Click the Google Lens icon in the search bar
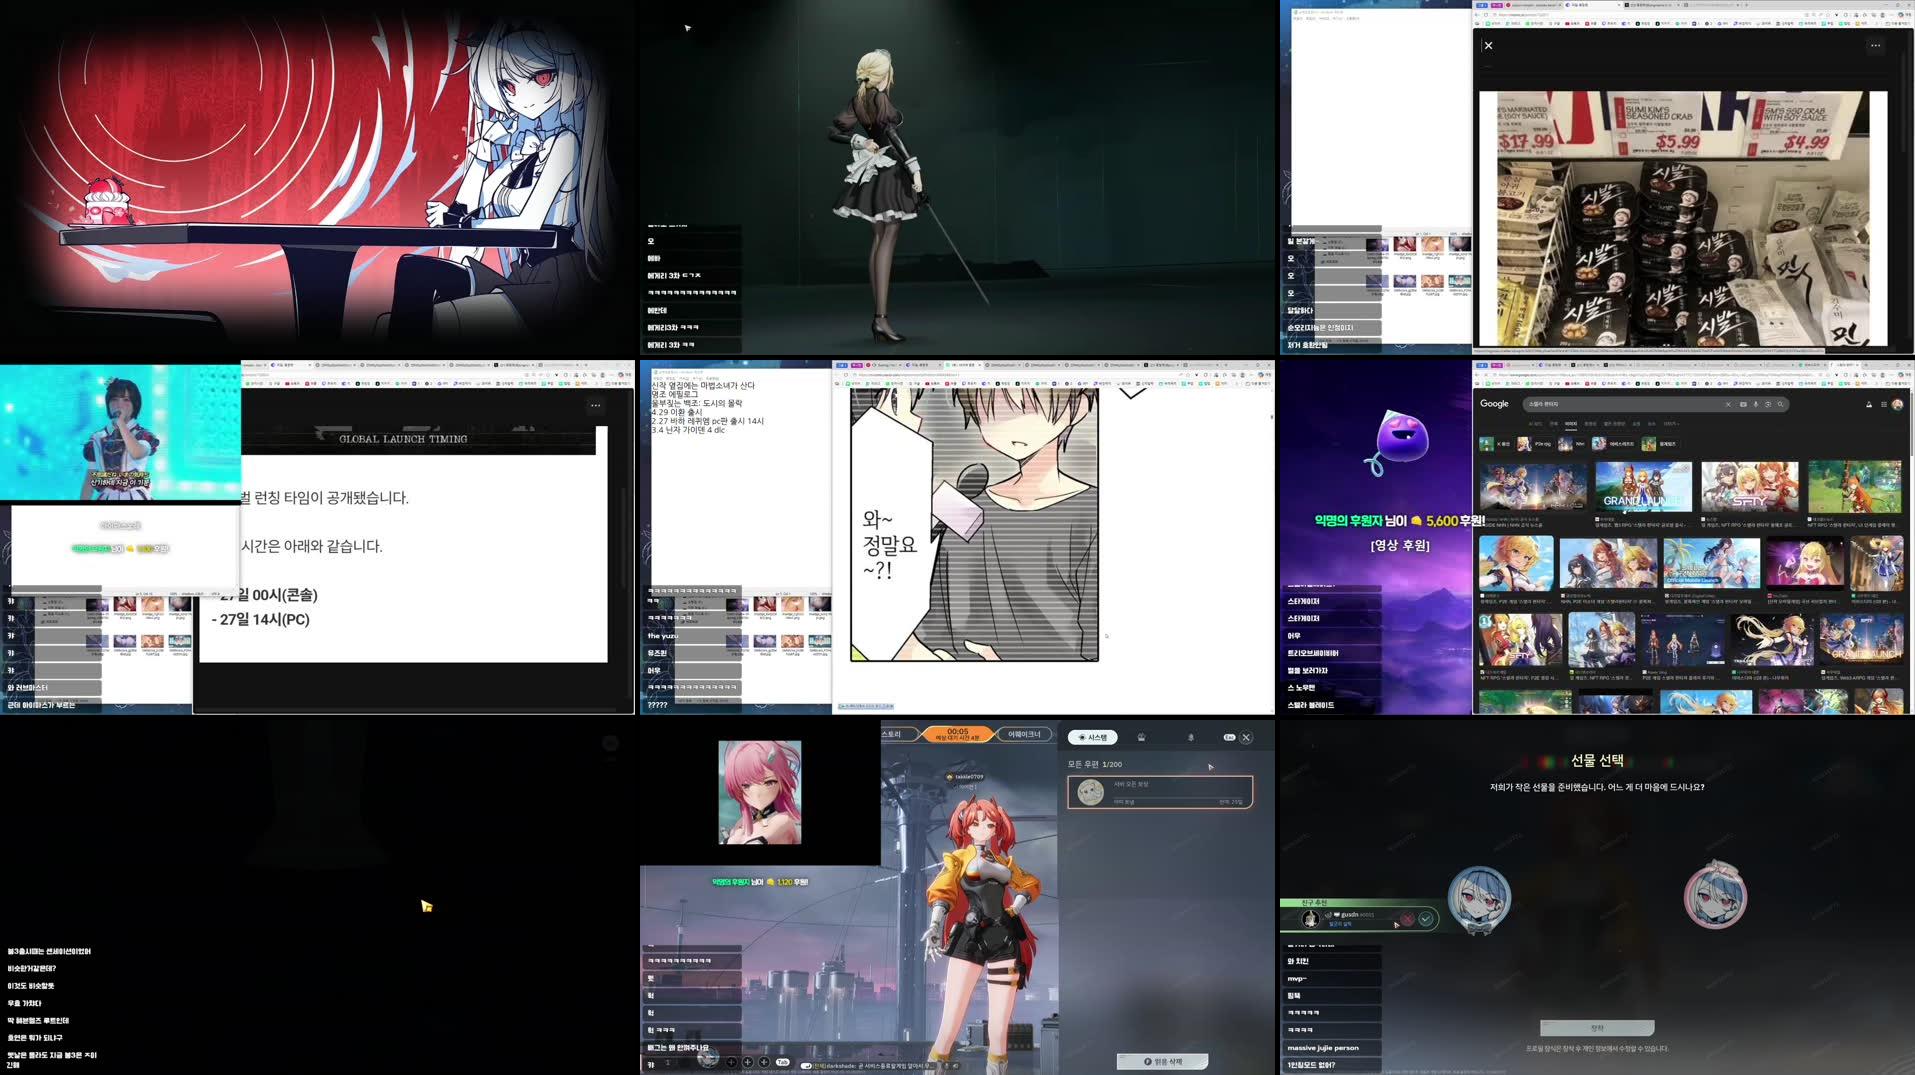Viewport: 1915px width, 1075px height. click(1767, 404)
